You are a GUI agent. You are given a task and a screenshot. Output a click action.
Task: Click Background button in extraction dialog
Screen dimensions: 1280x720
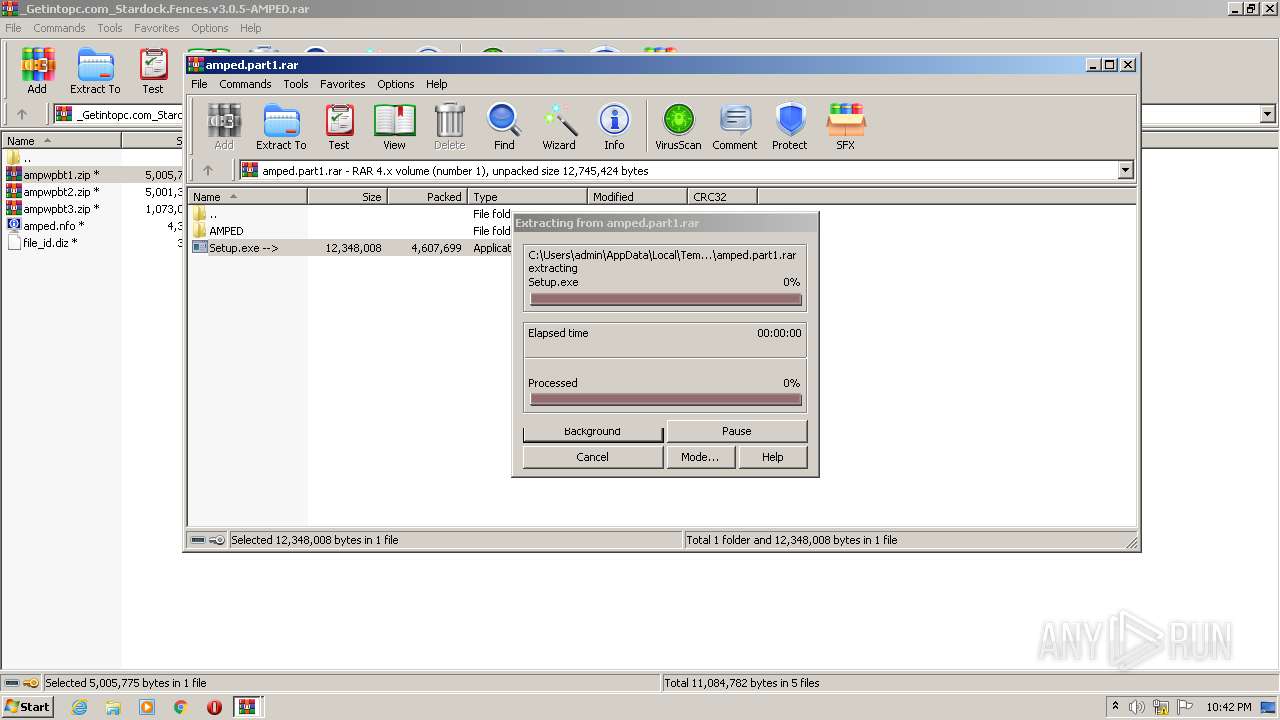pos(592,431)
